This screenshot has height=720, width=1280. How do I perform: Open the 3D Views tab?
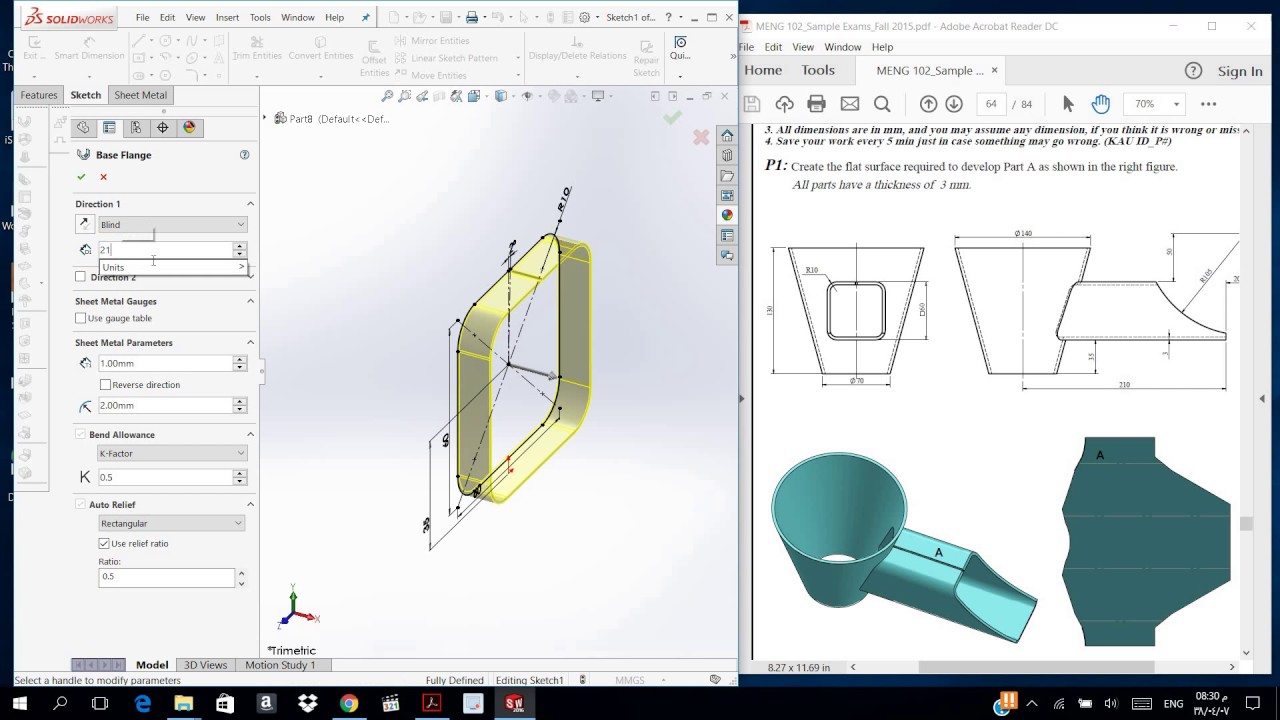coord(205,665)
